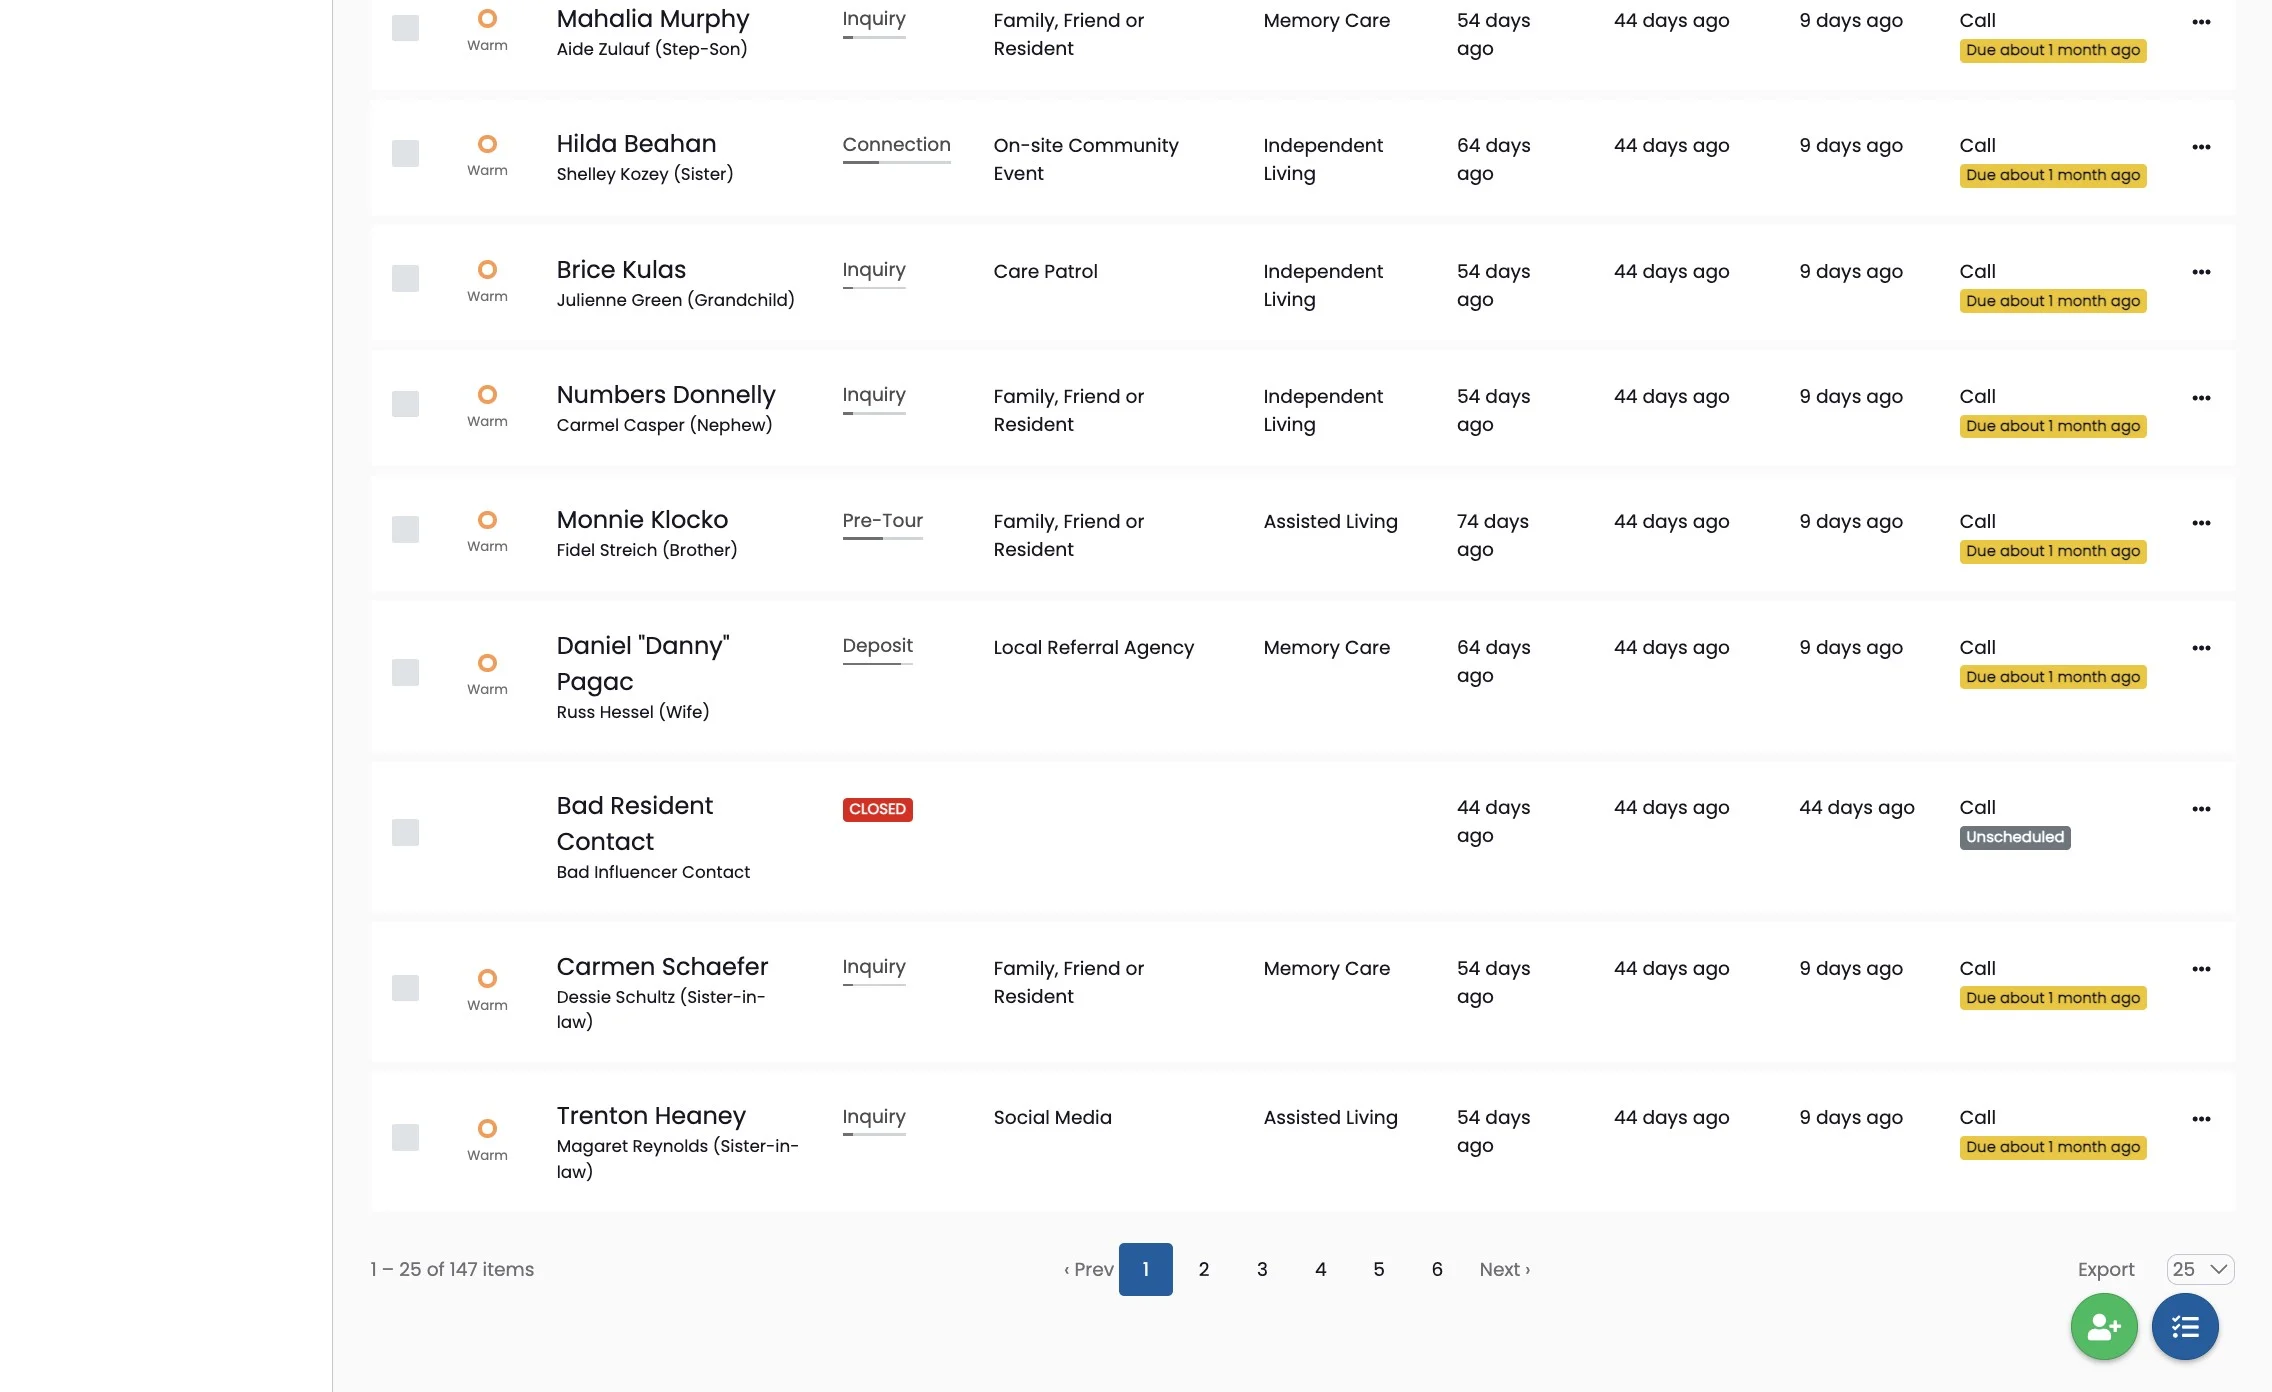Open the blue task list button
This screenshot has height=1392, width=2272.
click(2185, 1327)
